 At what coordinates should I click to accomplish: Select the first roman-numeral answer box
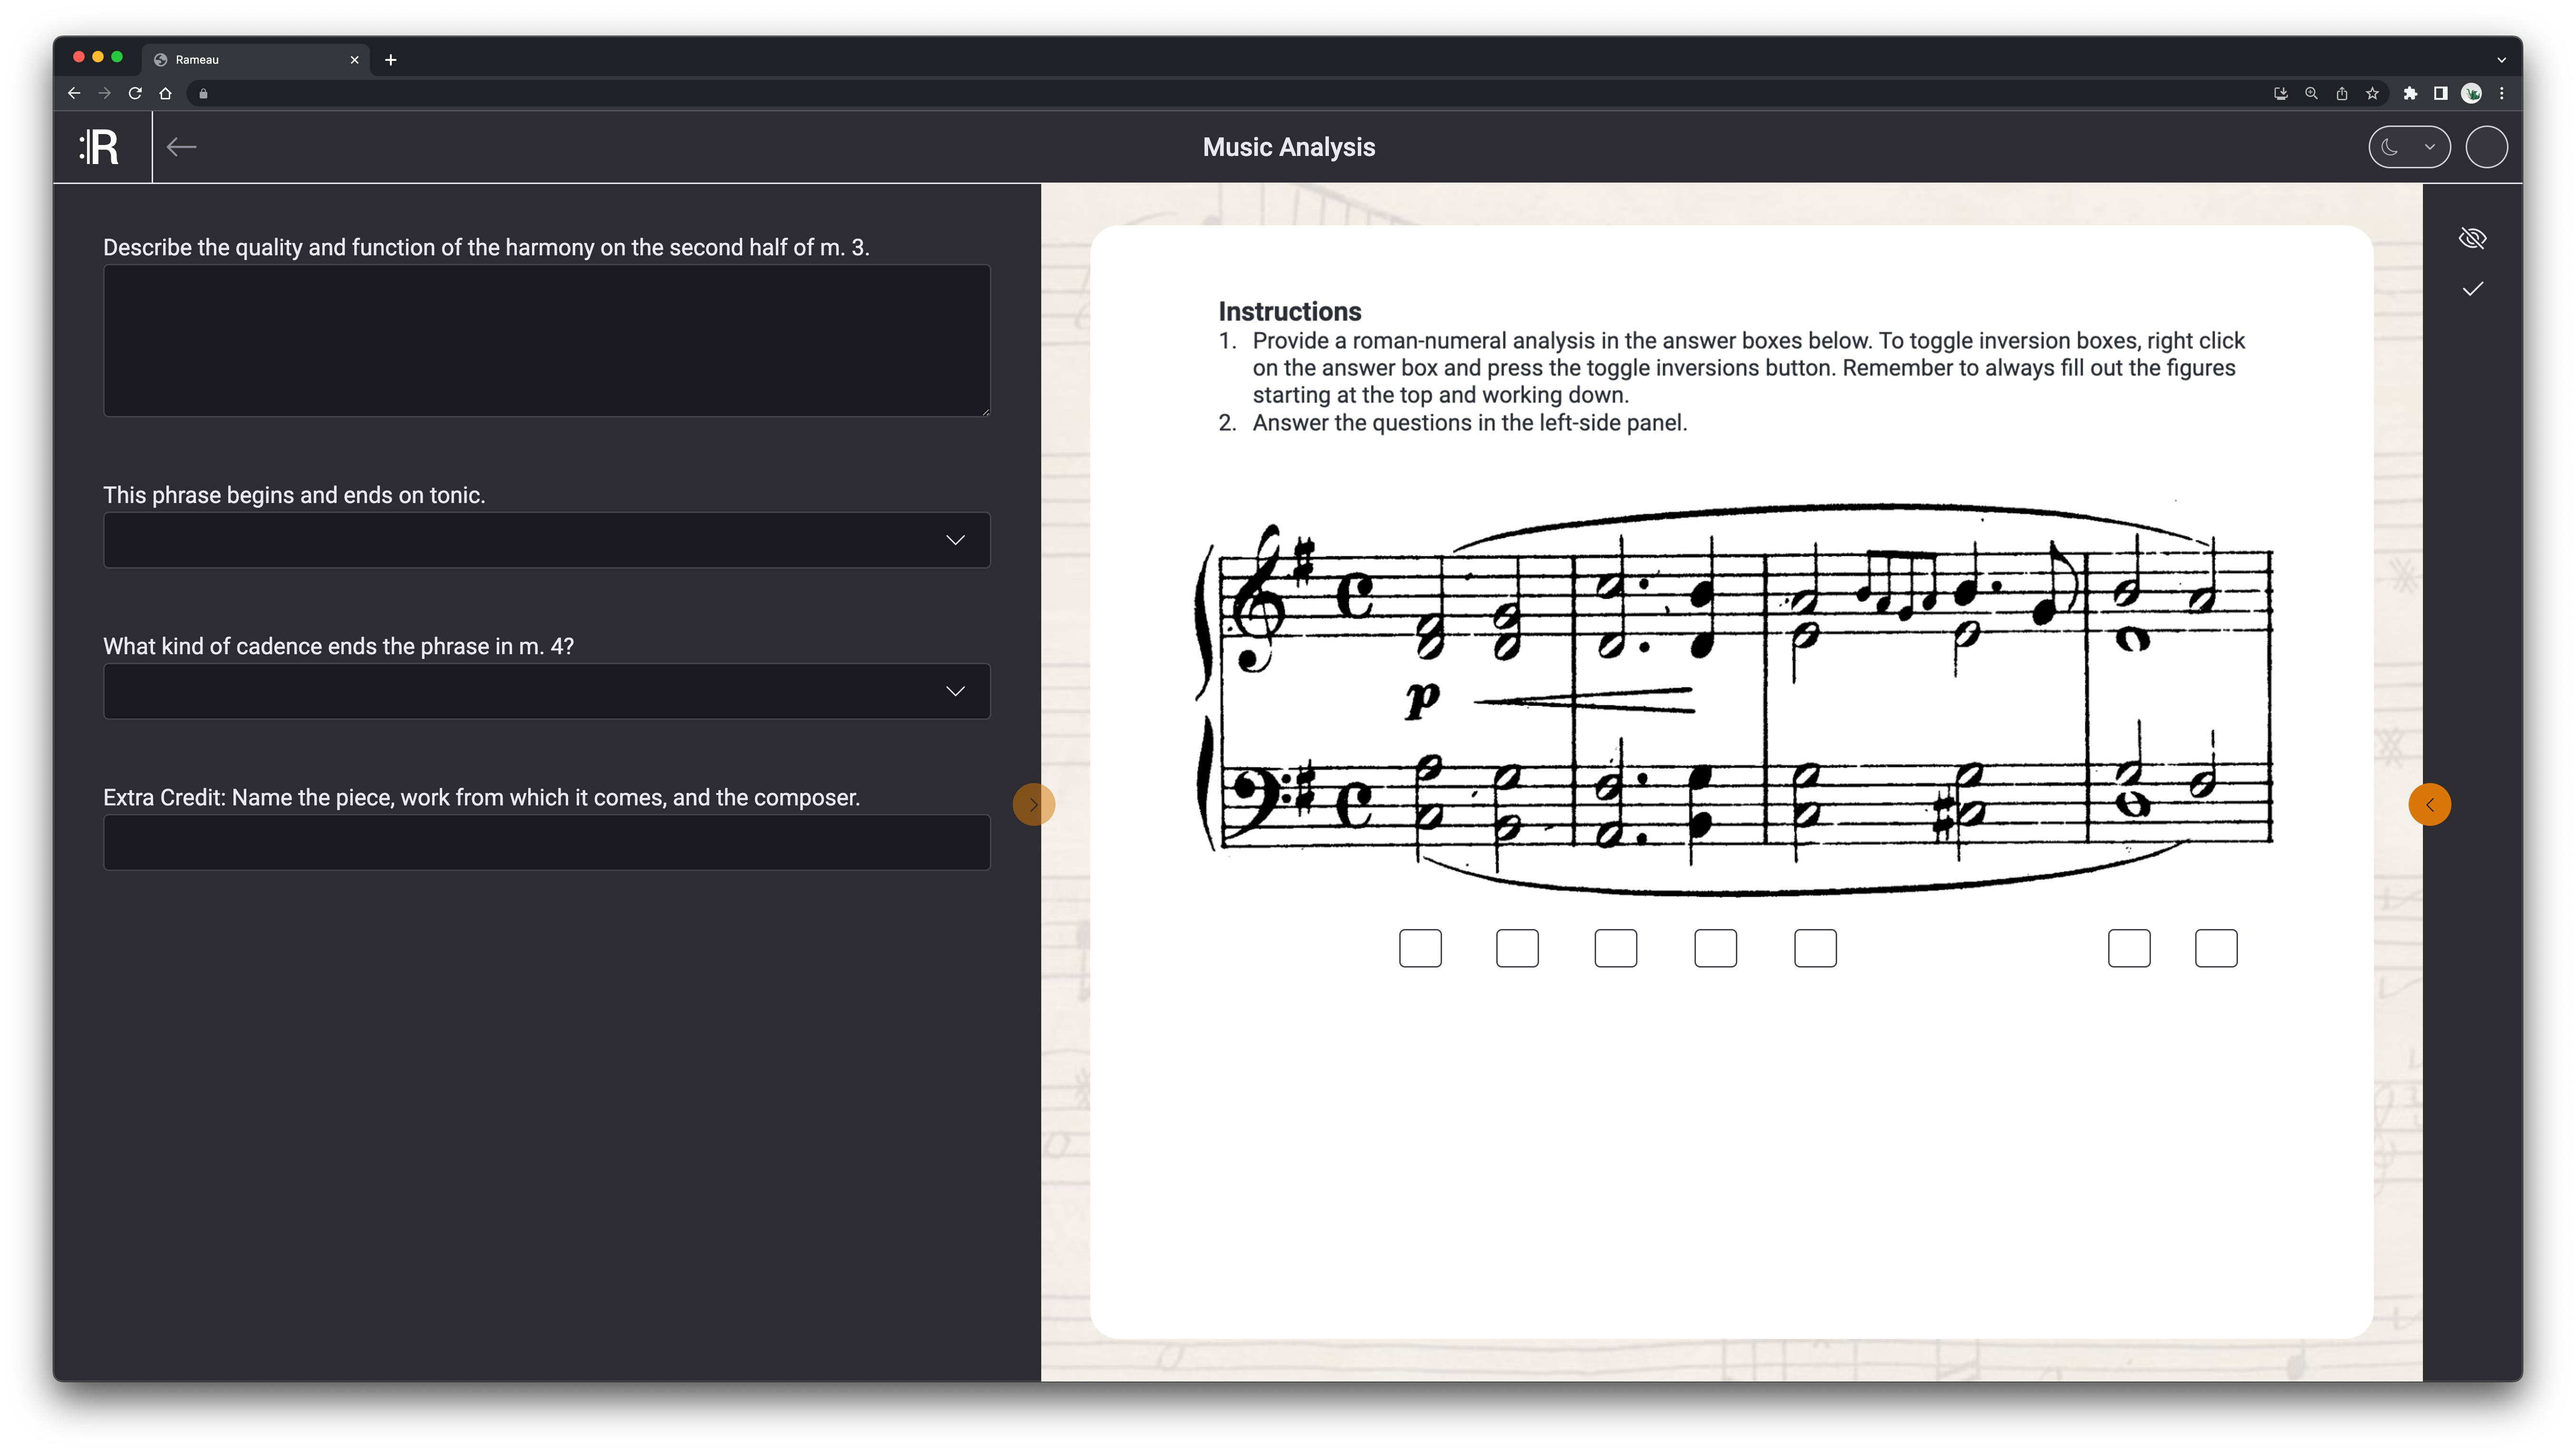pos(1420,948)
